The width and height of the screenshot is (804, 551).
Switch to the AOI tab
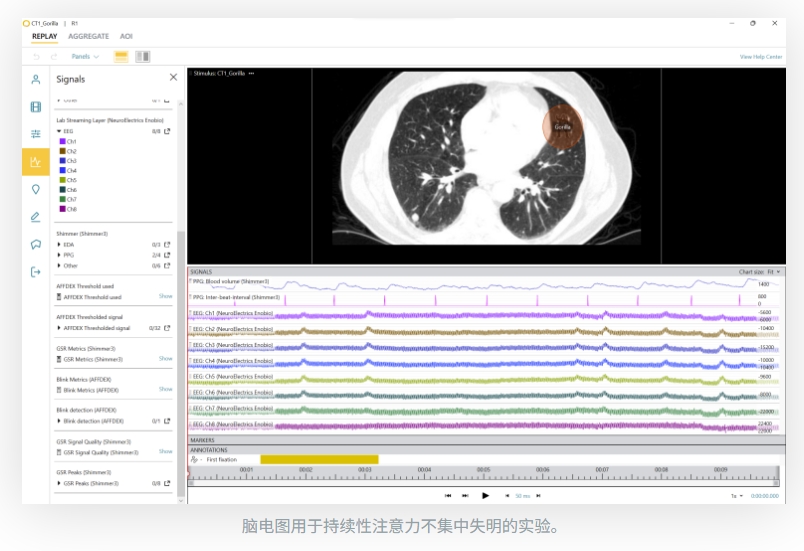click(126, 36)
